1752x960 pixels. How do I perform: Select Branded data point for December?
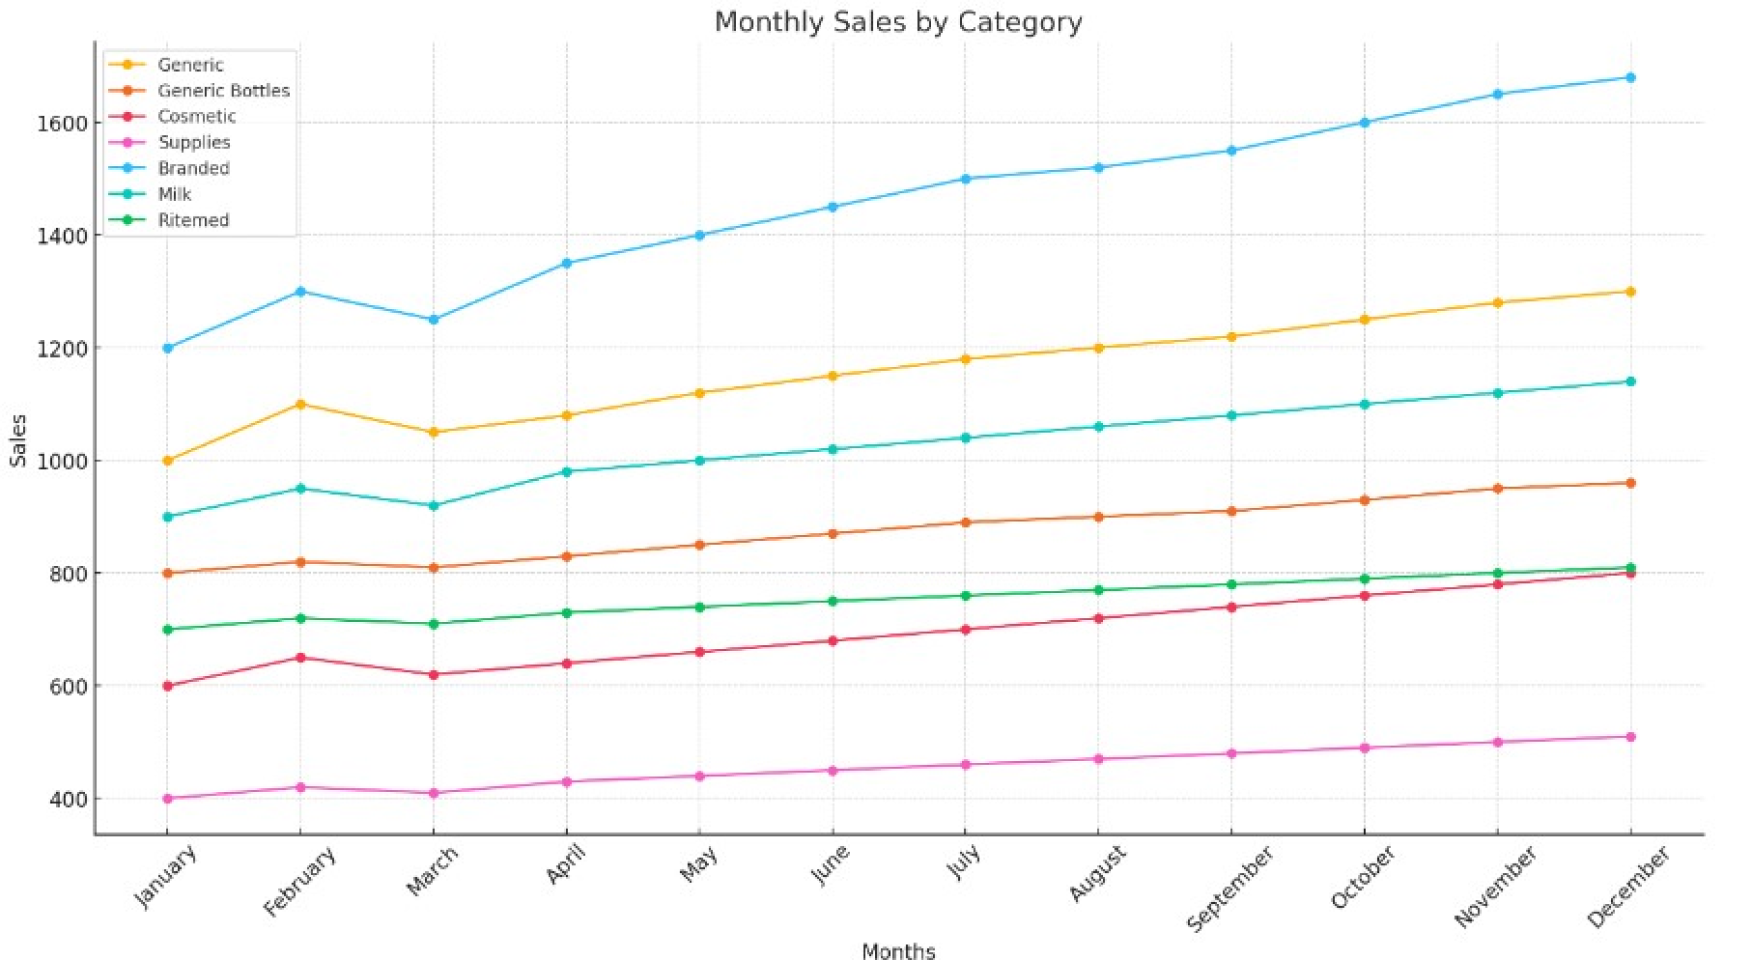[x=1630, y=77]
